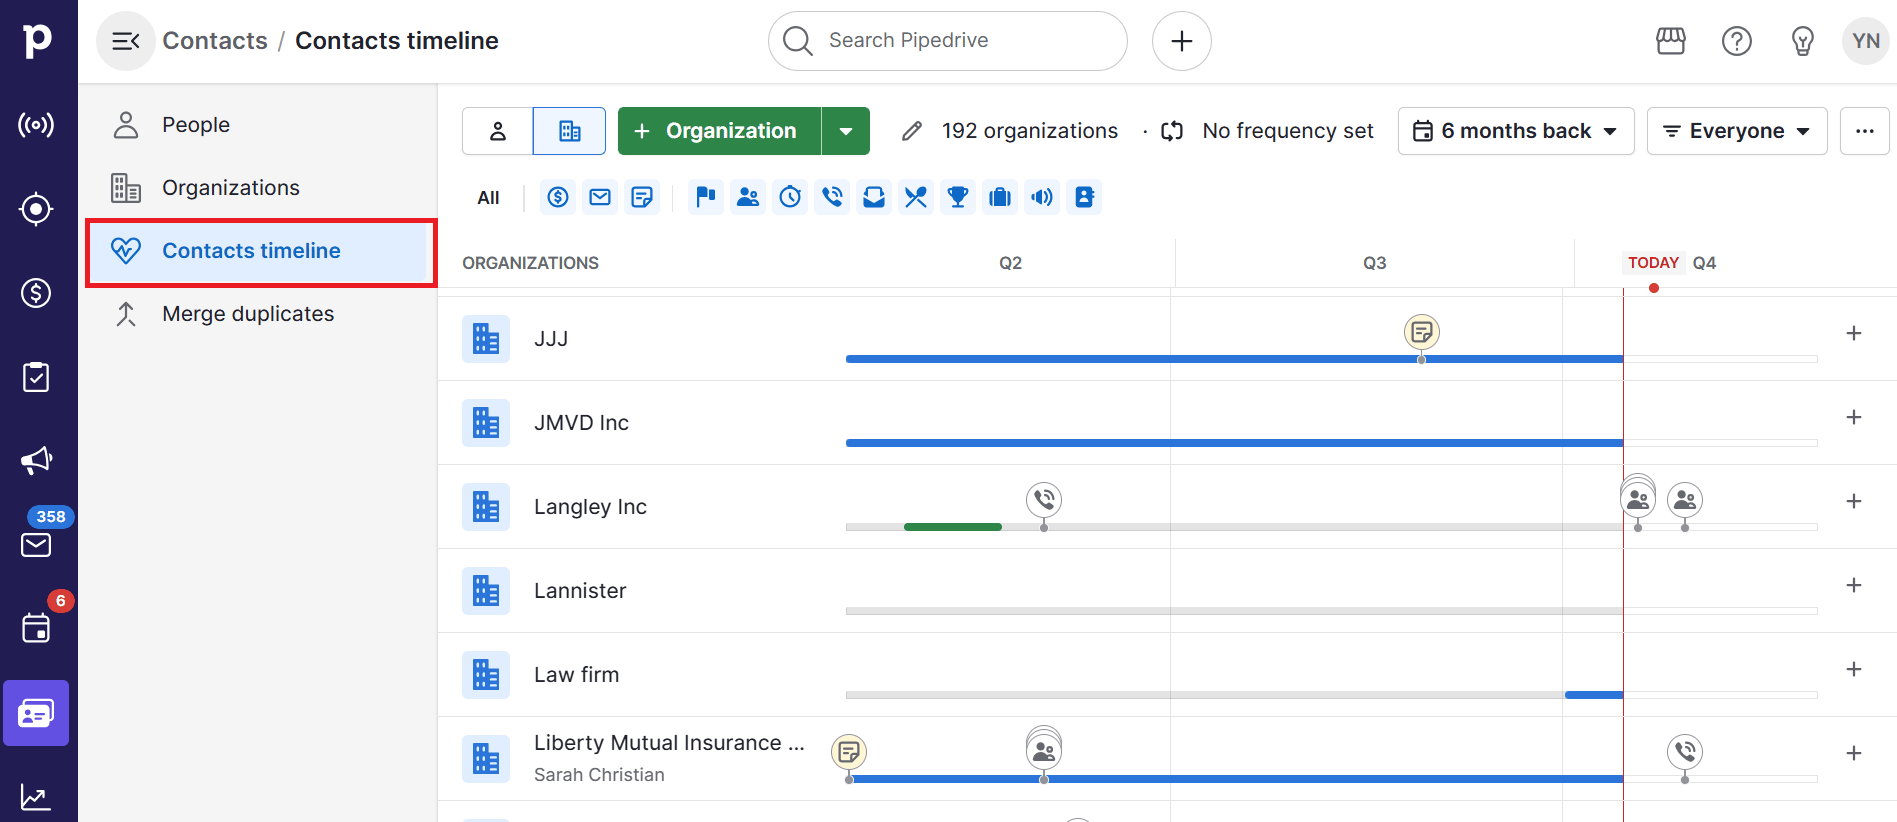Open Deals dollar icon in sidebar
Image resolution: width=1897 pixels, height=822 pixels.
36,293
